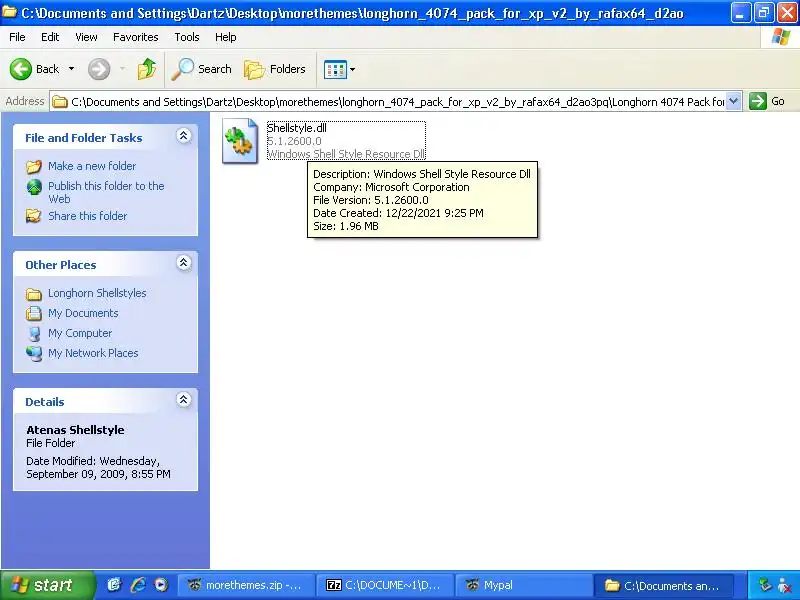Open the Views button menu
This screenshot has width=800, height=600.
pyautogui.click(x=339, y=69)
